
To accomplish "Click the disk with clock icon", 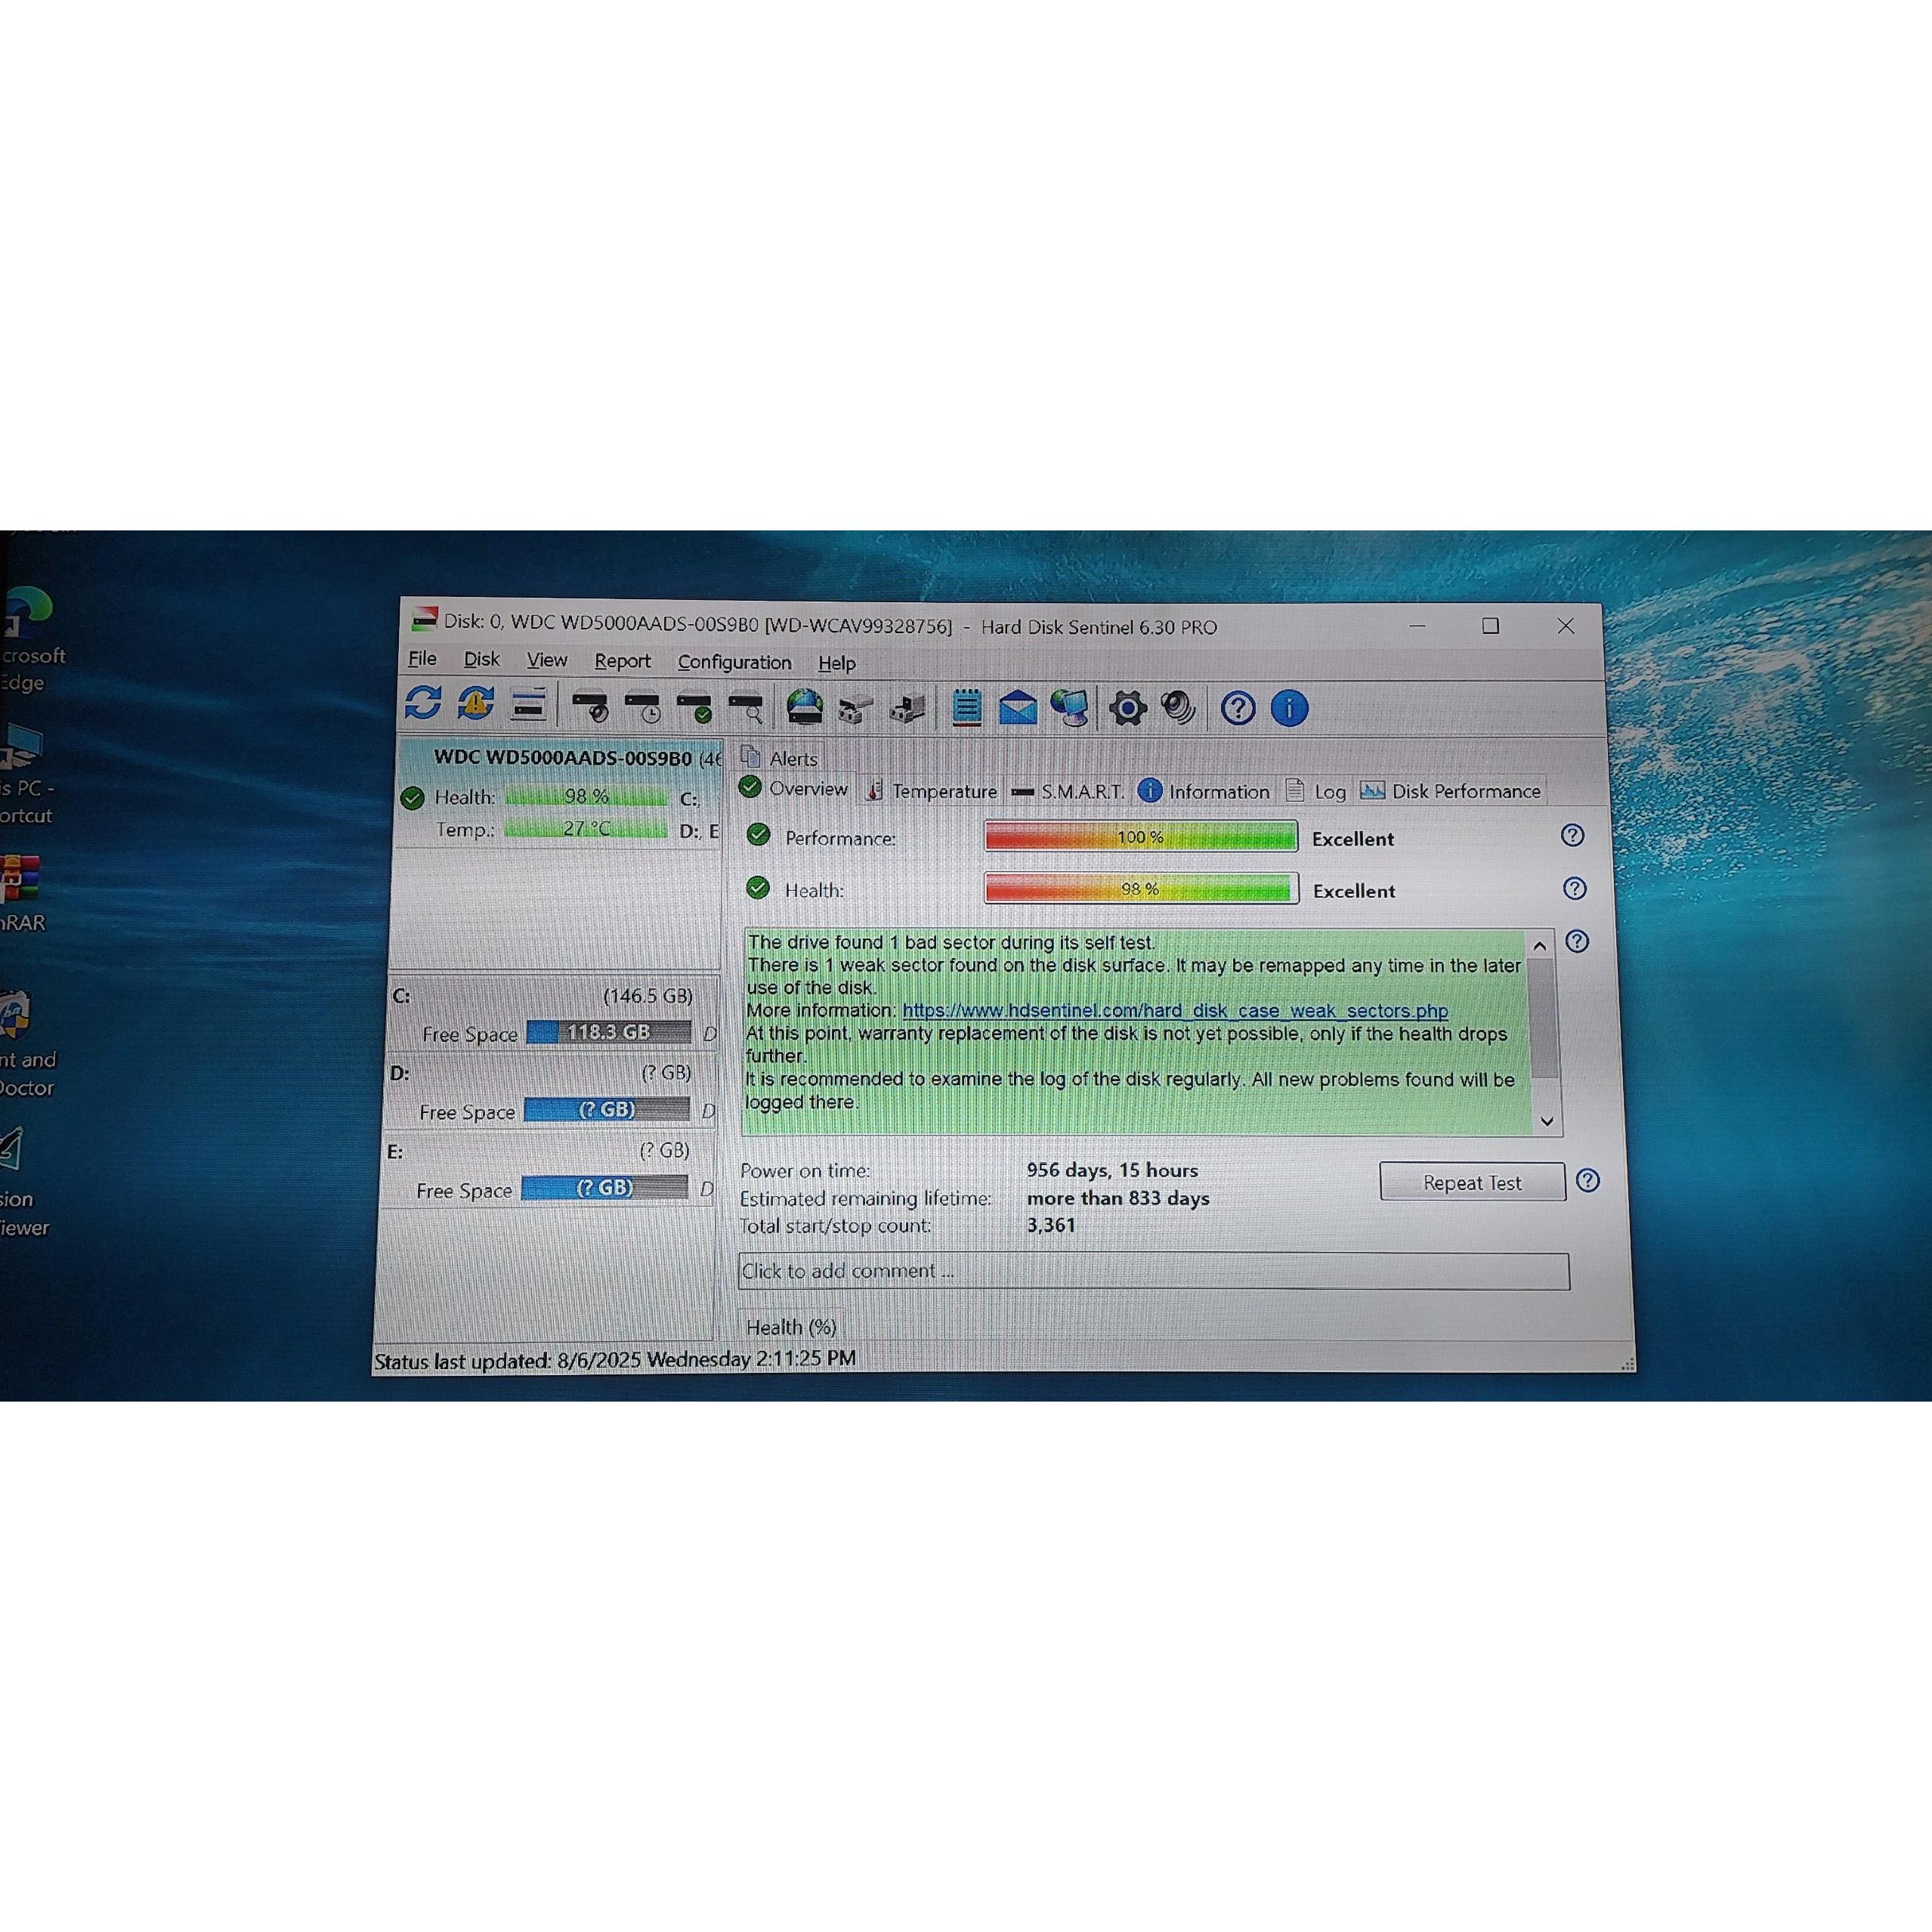I will [x=643, y=707].
